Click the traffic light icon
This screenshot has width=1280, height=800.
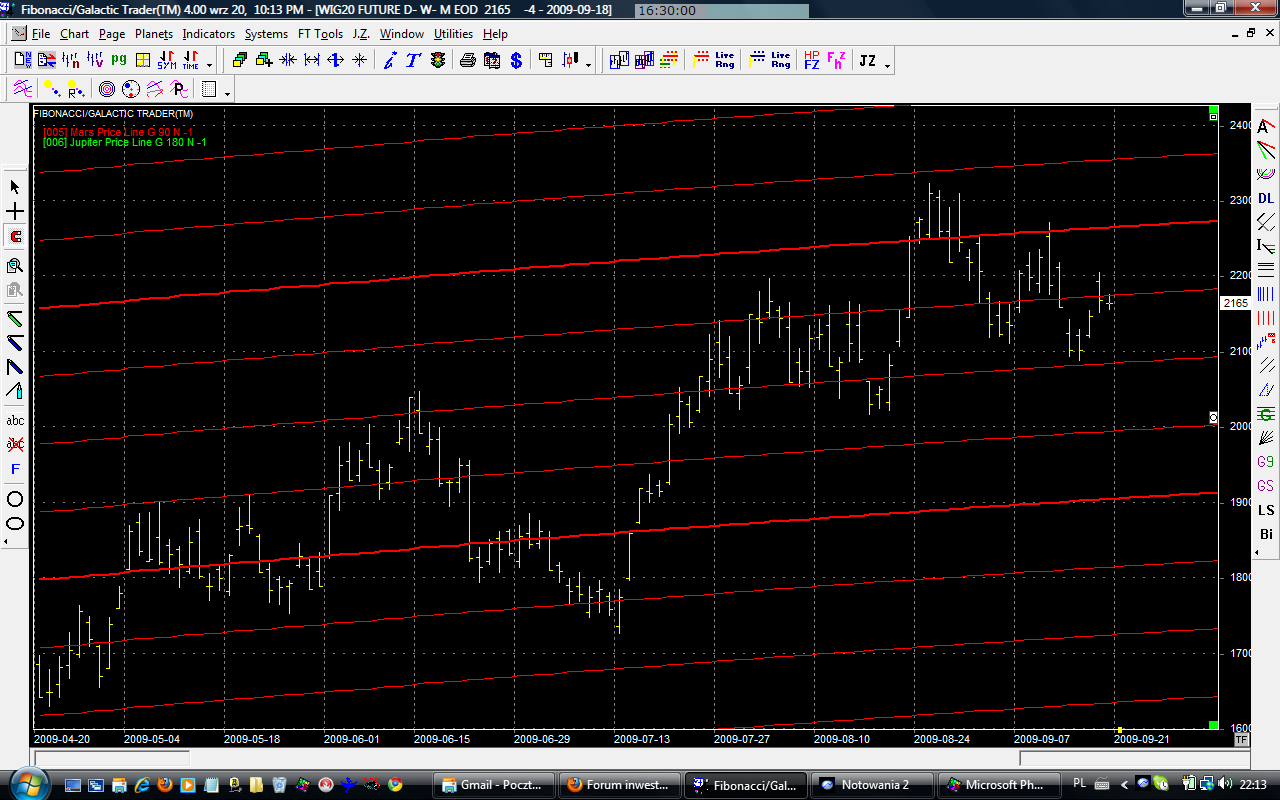tap(438, 60)
